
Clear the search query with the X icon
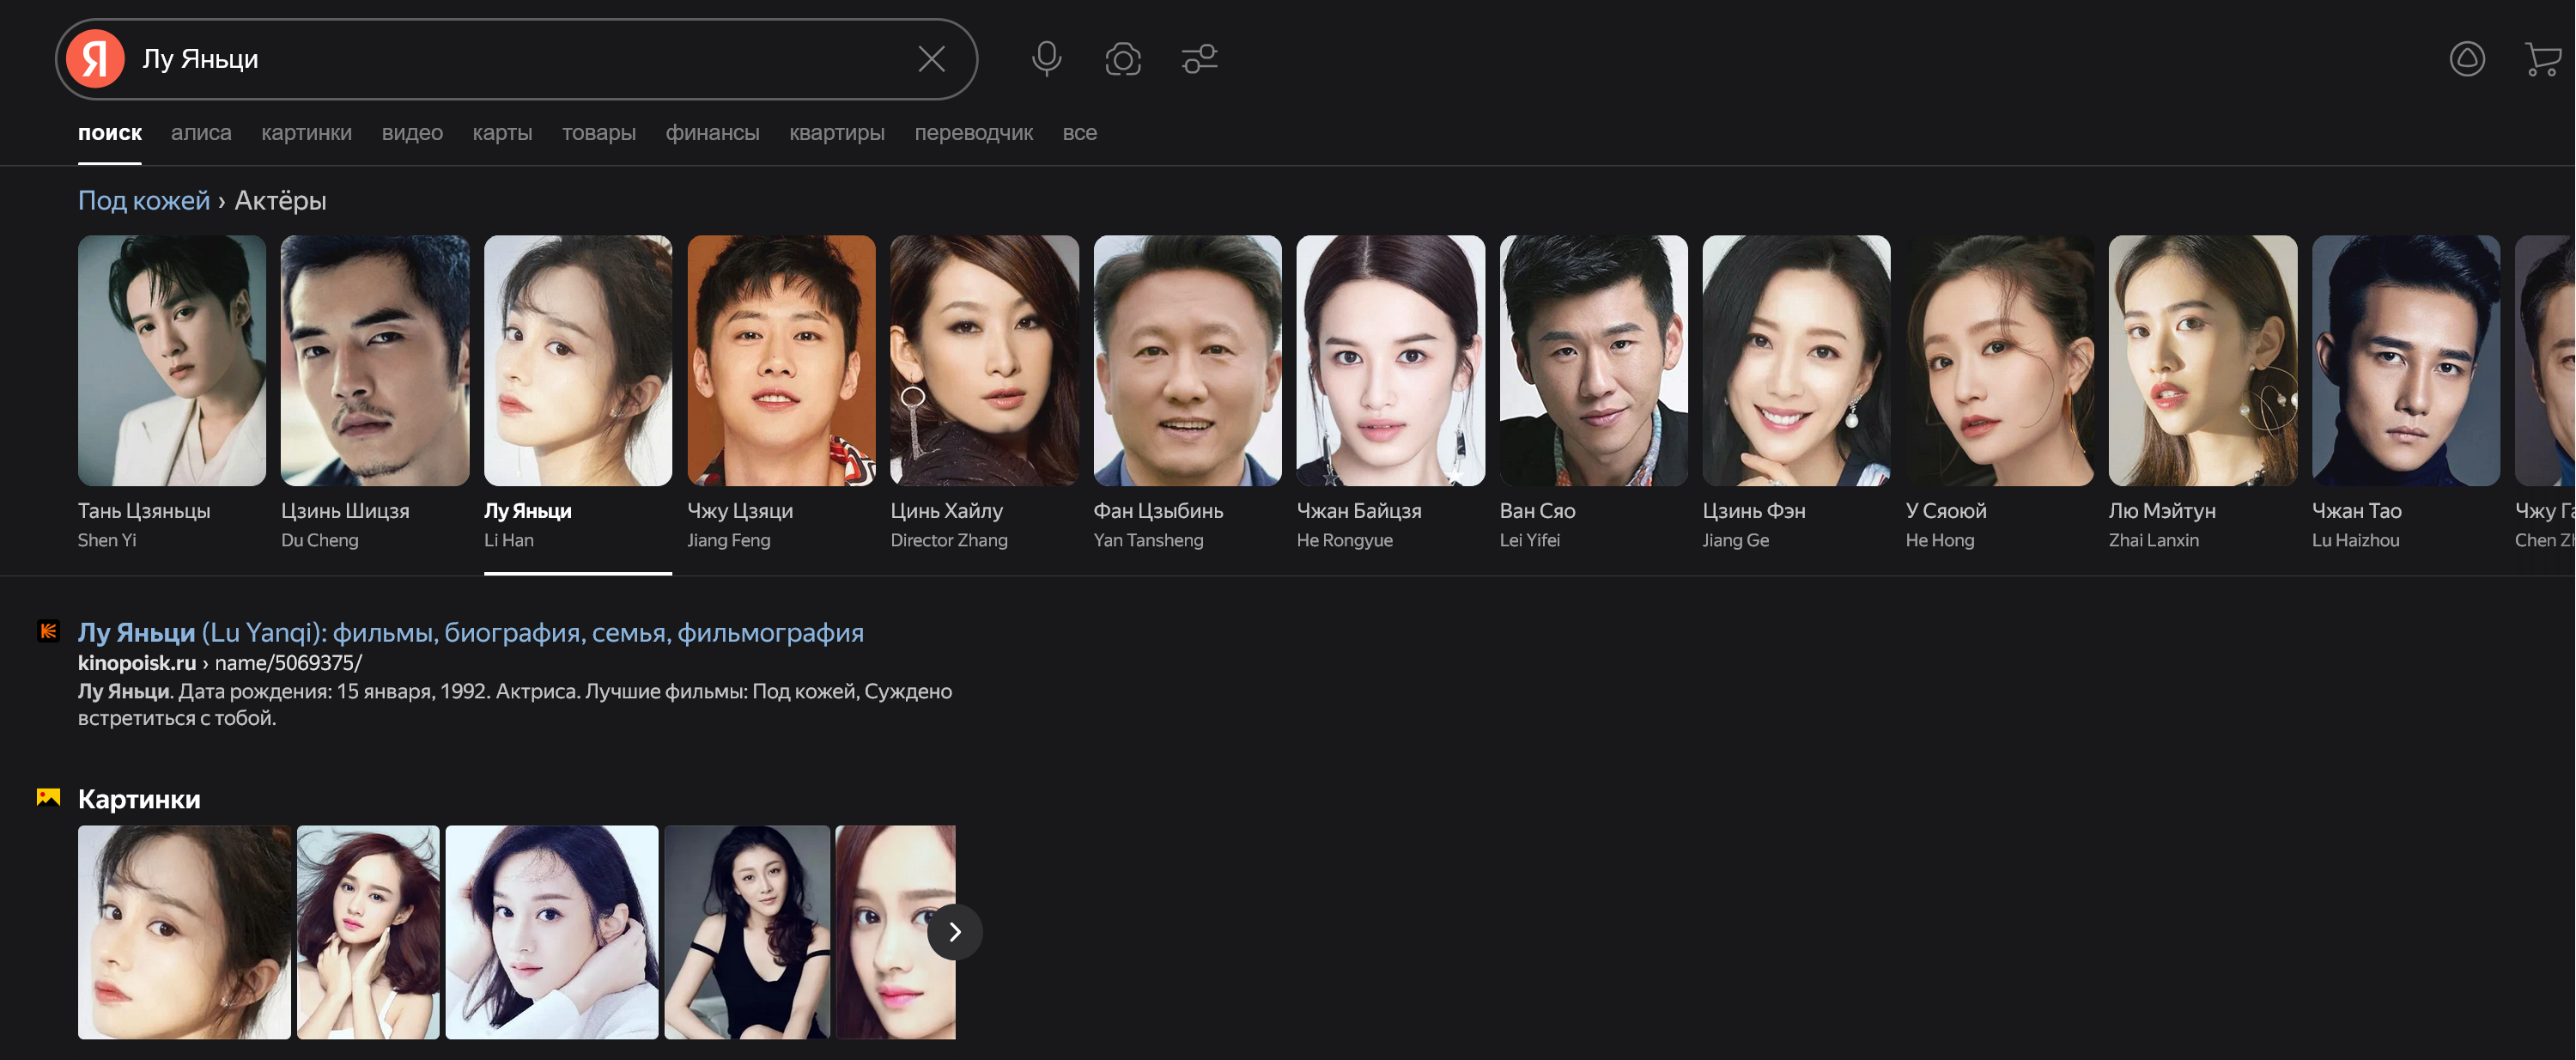click(x=931, y=59)
